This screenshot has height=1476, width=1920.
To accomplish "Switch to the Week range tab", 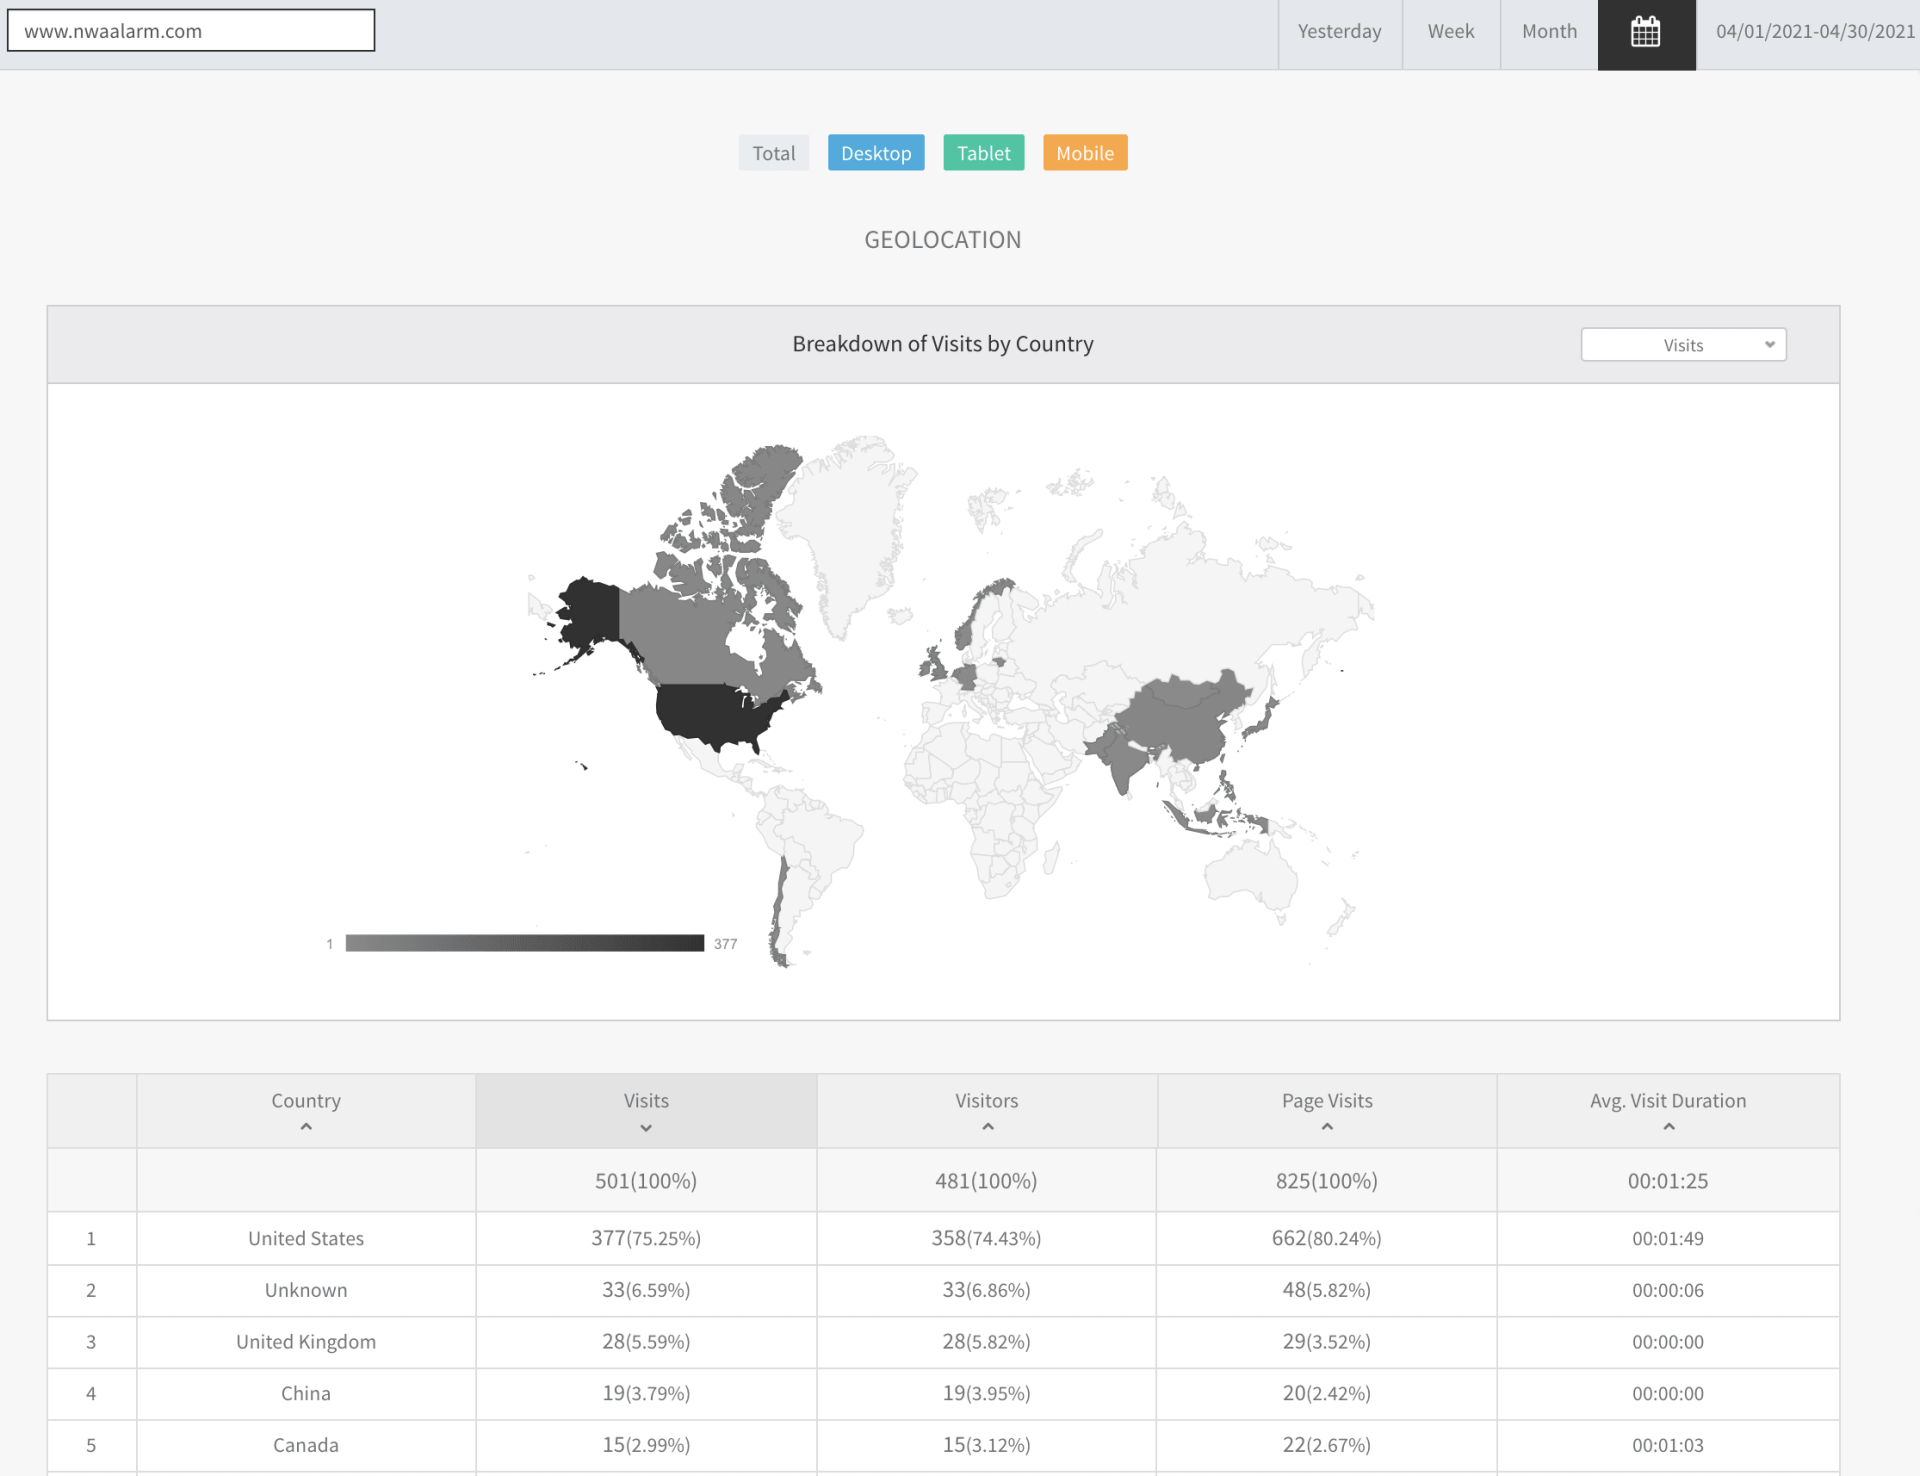I will click(x=1450, y=32).
